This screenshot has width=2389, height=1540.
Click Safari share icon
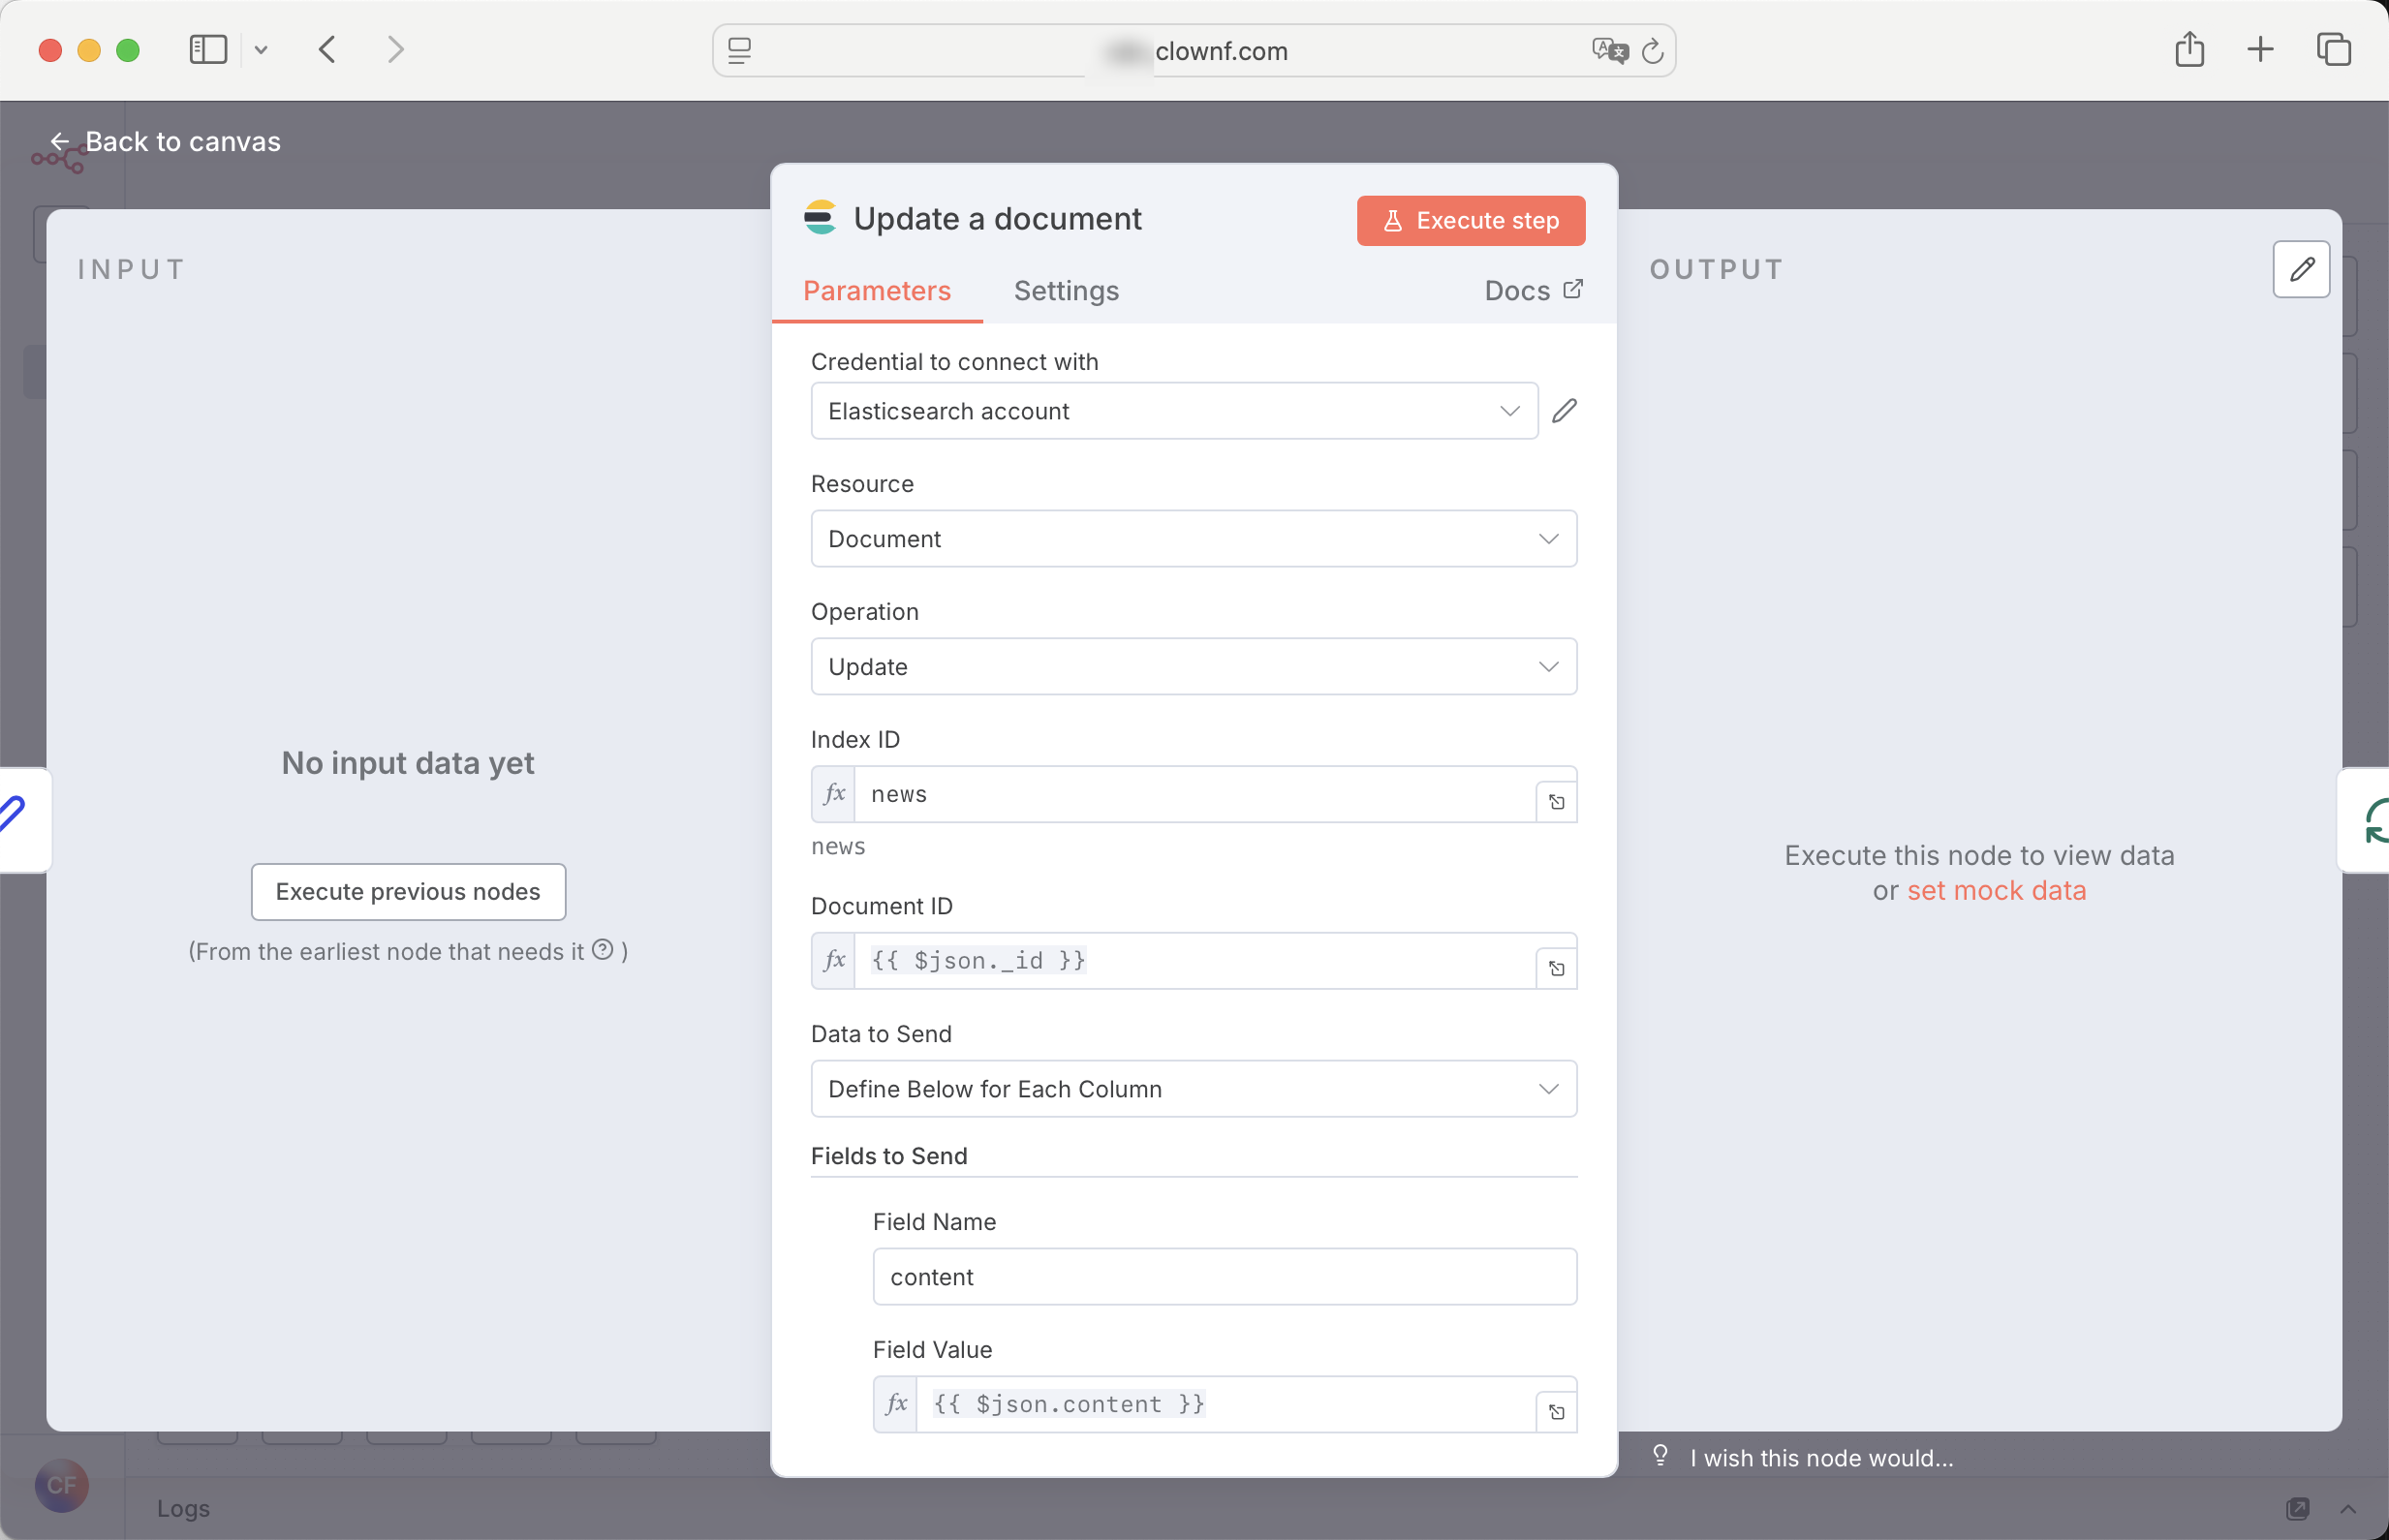coord(2189,50)
